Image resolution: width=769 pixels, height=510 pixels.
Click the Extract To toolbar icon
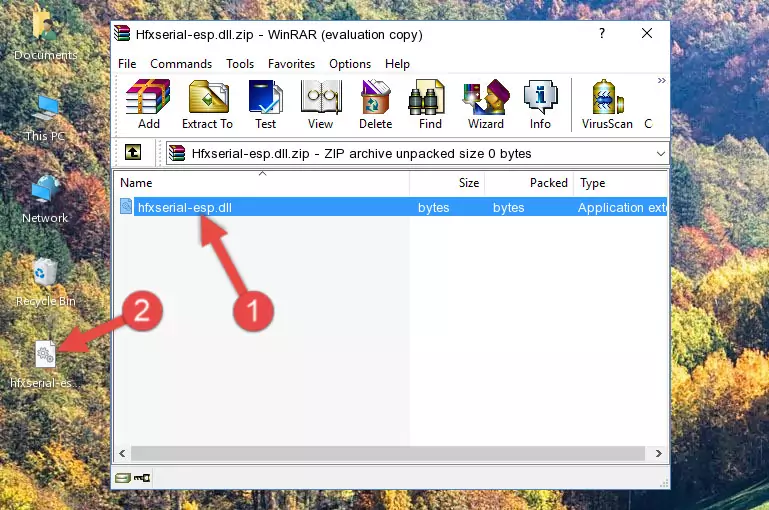coord(207,104)
